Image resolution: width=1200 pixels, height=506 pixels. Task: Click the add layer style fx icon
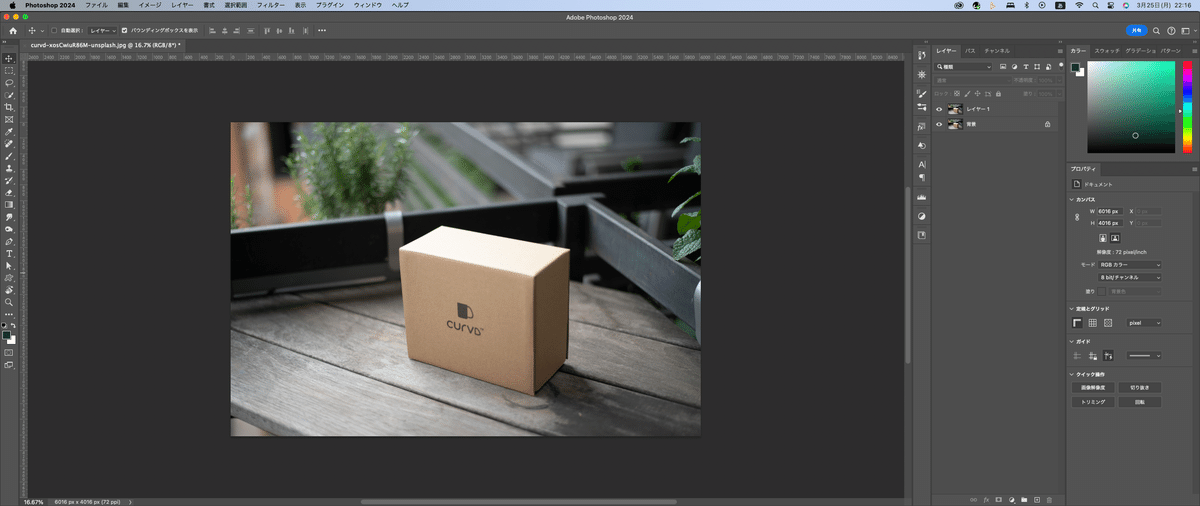tap(986, 498)
